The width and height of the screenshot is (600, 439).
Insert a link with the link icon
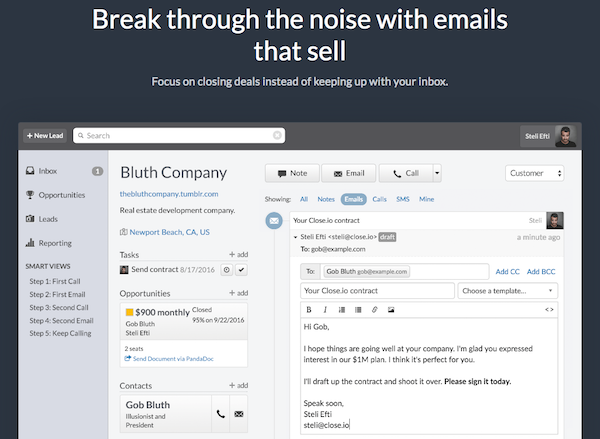(373, 310)
